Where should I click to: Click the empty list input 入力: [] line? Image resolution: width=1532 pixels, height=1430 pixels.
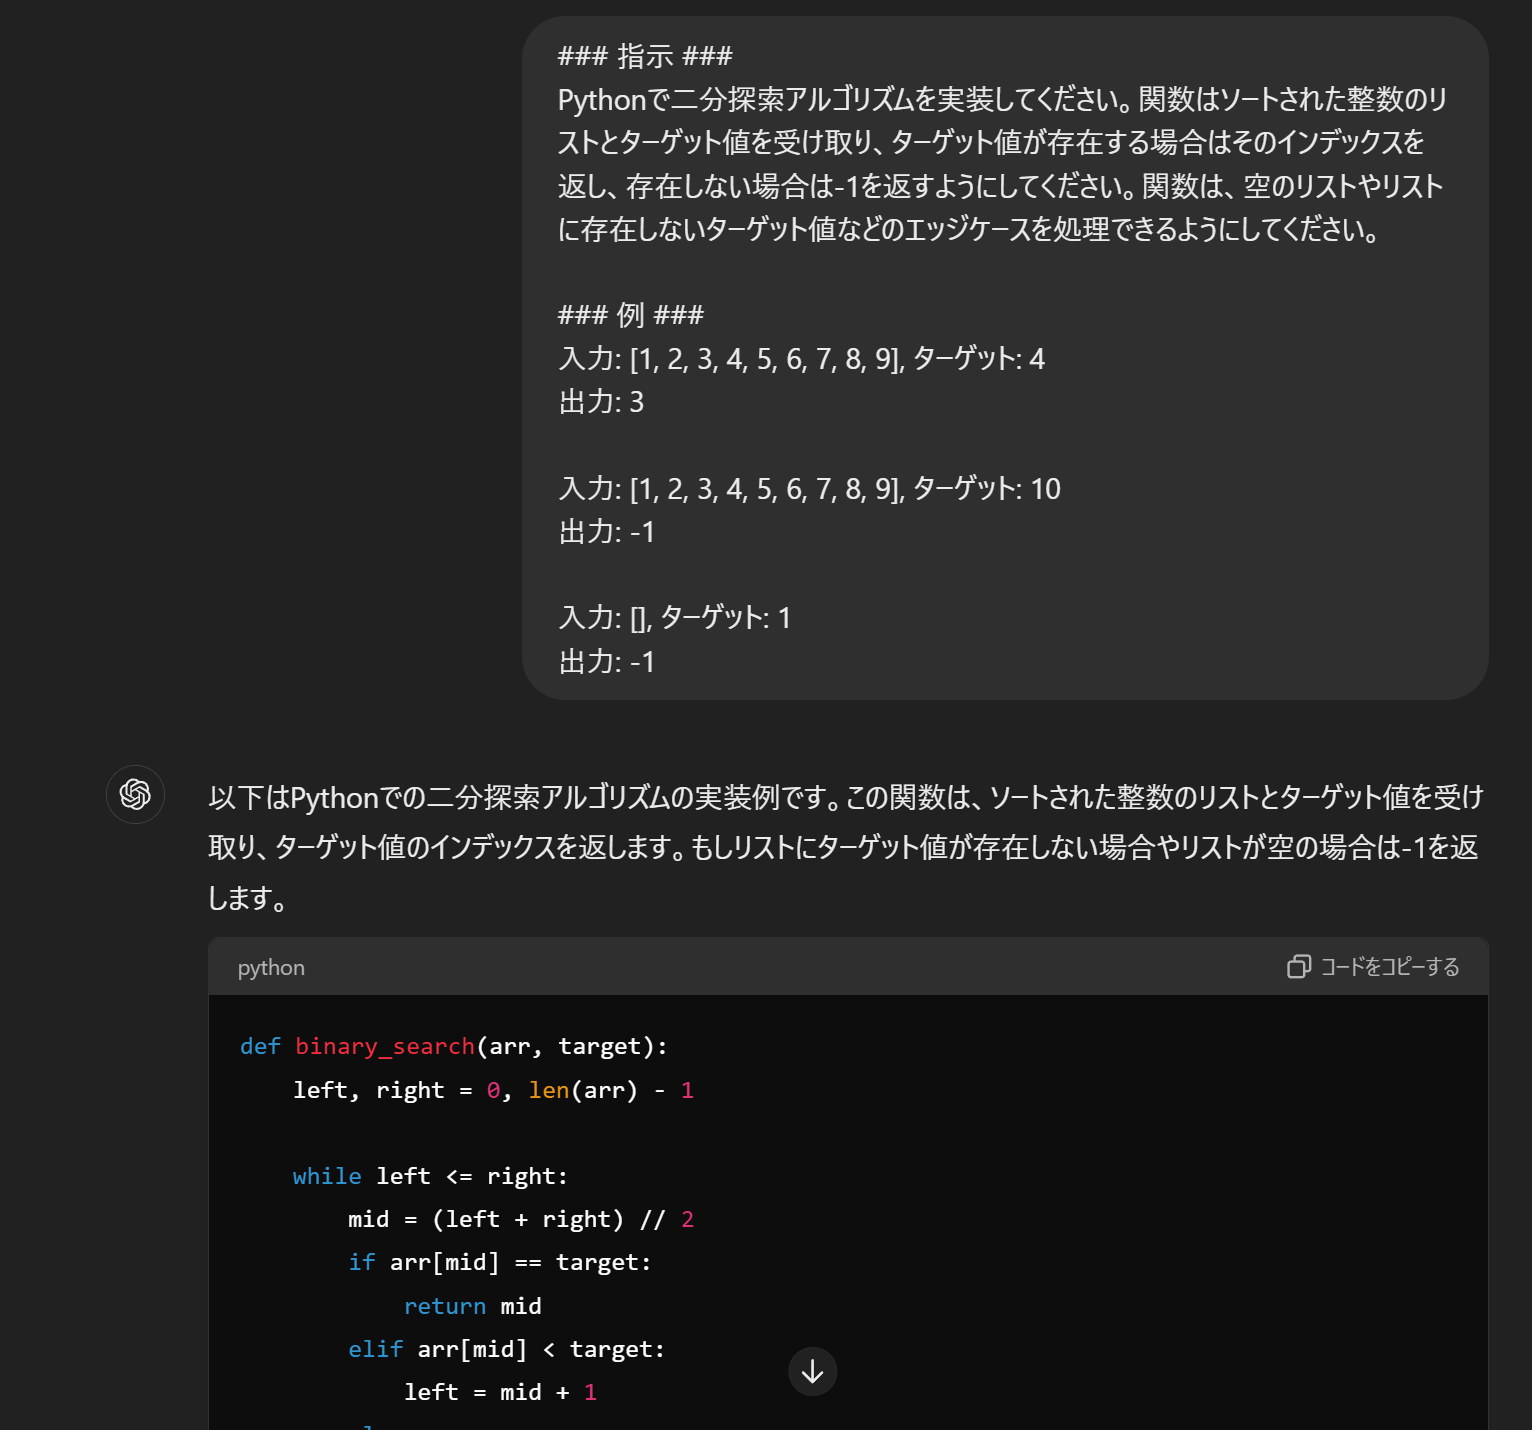[674, 618]
